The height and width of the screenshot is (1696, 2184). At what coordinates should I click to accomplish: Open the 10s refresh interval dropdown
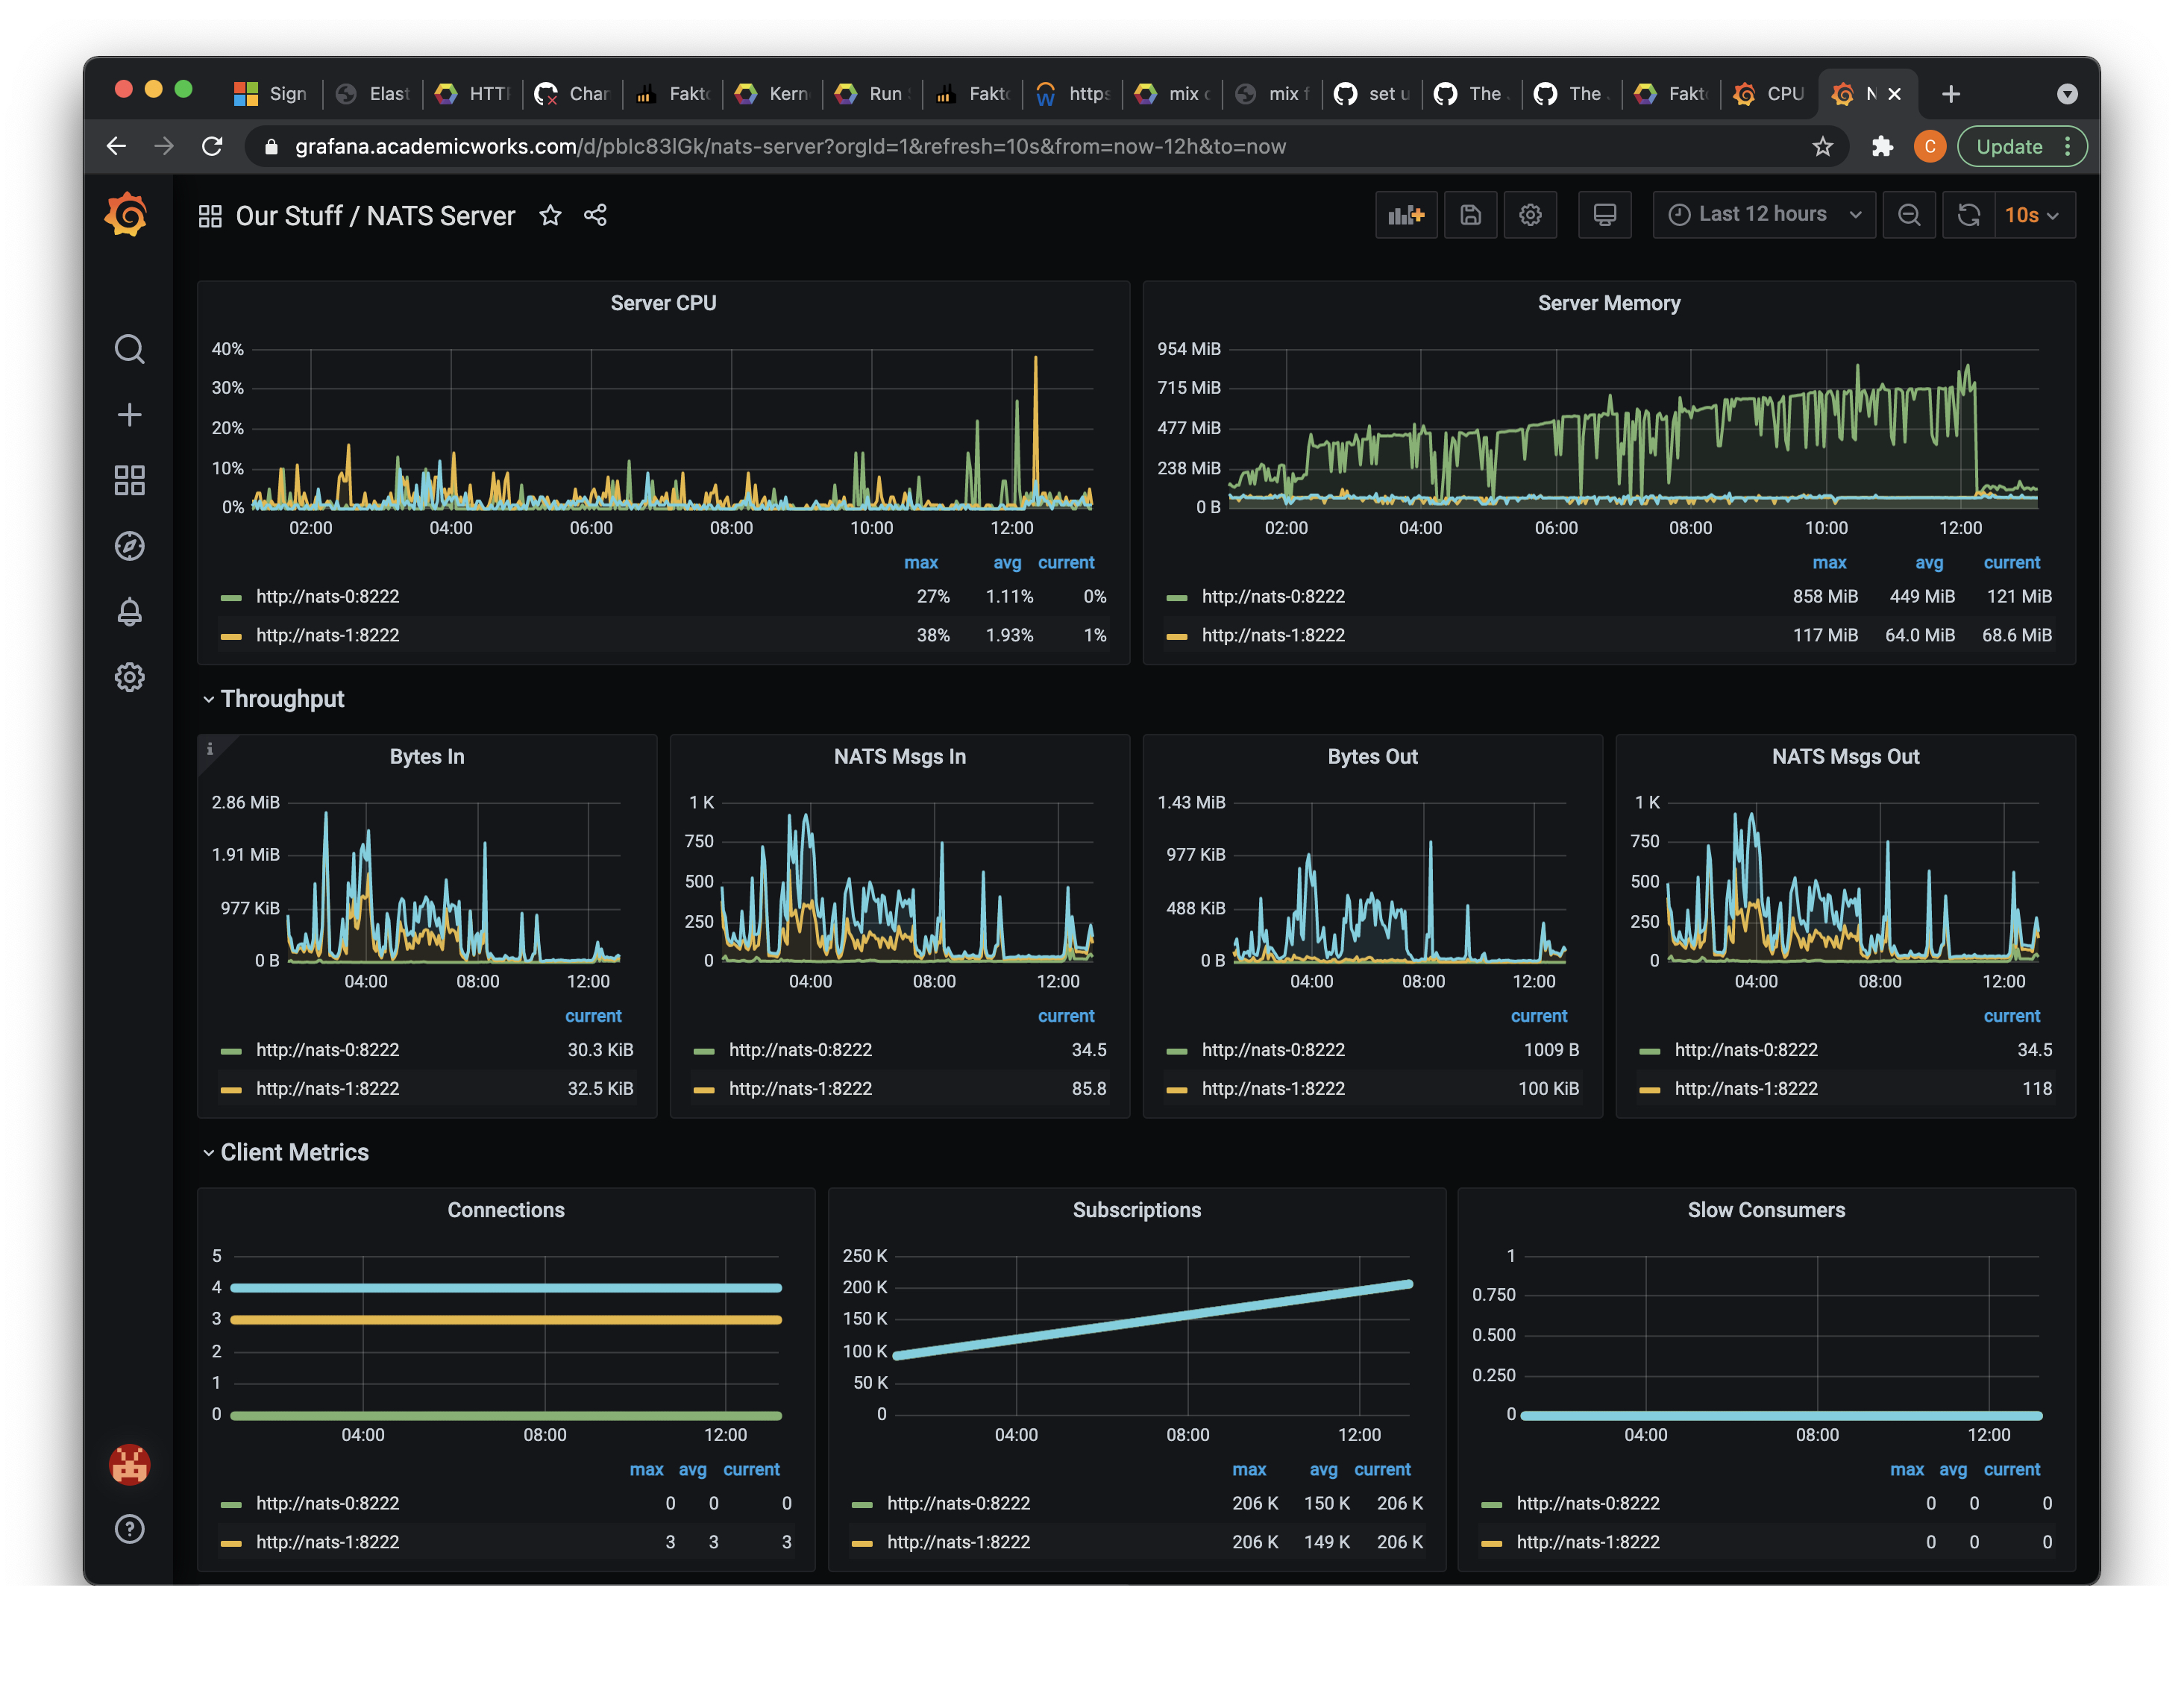pyautogui.click(x=2031, y=215)
